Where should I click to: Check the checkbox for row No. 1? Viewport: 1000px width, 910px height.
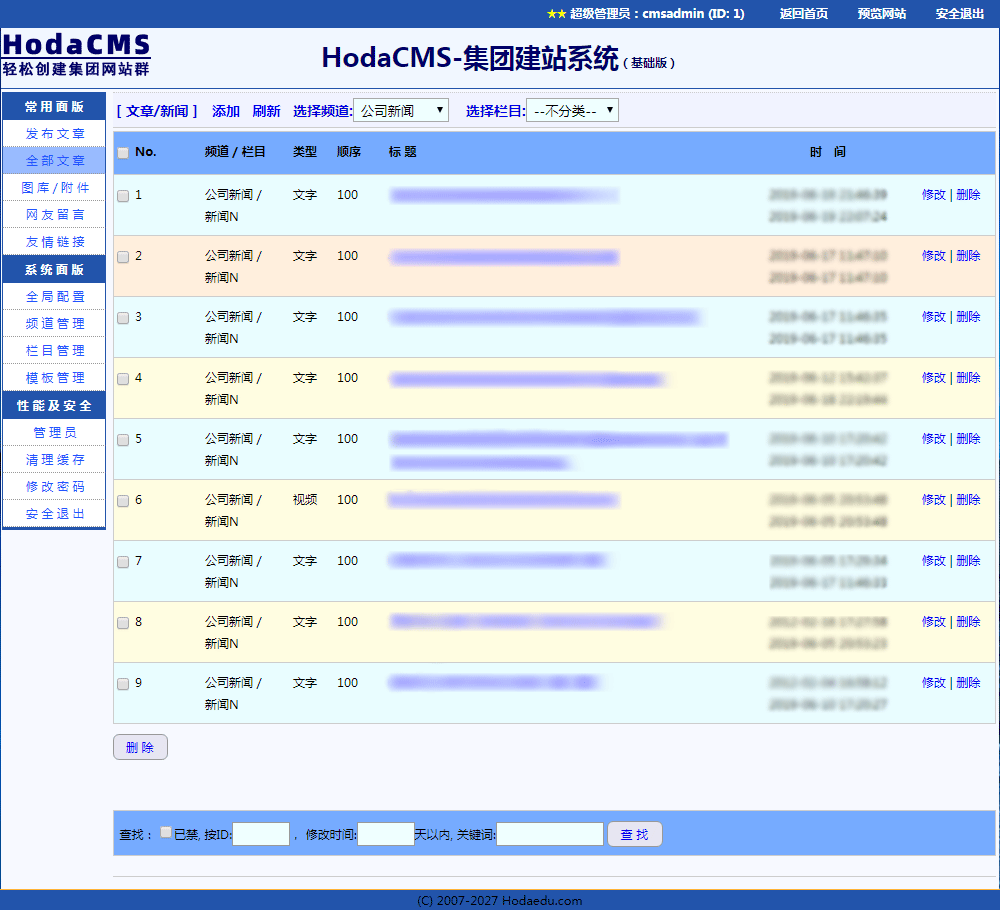click(123, 196)
